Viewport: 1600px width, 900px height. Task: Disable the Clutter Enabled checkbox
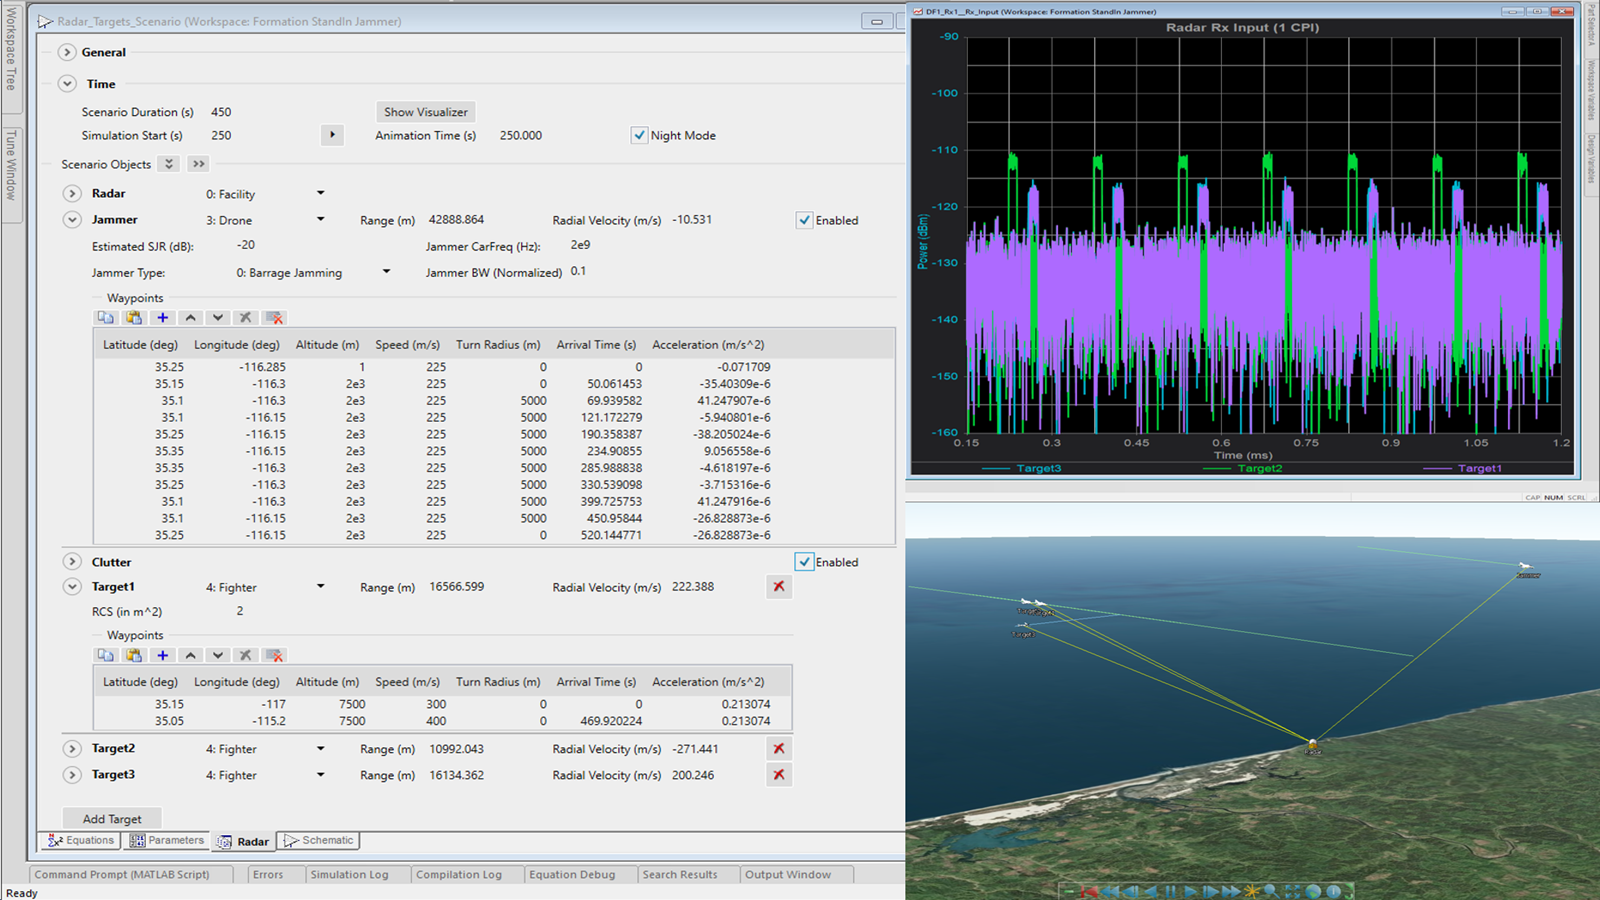[804, 562]
